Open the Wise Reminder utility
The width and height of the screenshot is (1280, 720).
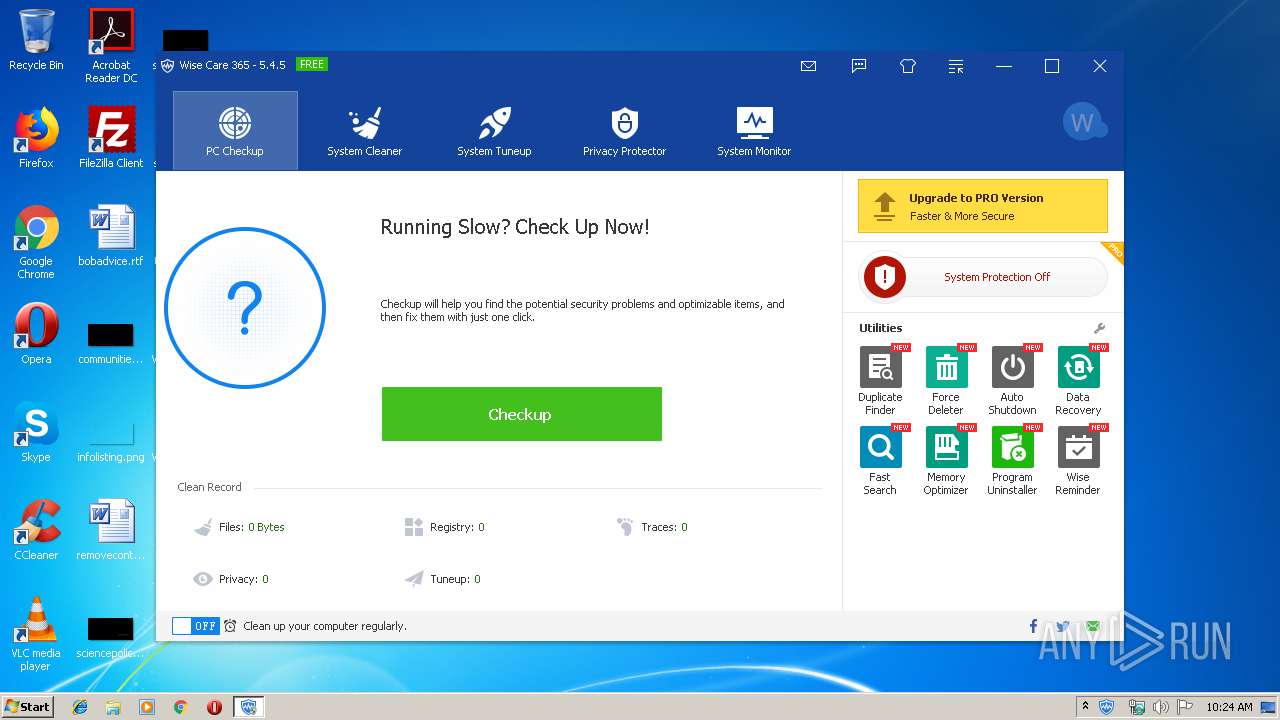[1078, 460]
